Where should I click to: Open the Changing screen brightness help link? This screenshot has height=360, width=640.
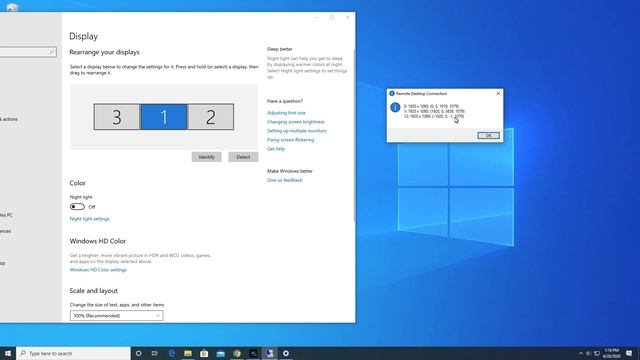click(296, 122)
